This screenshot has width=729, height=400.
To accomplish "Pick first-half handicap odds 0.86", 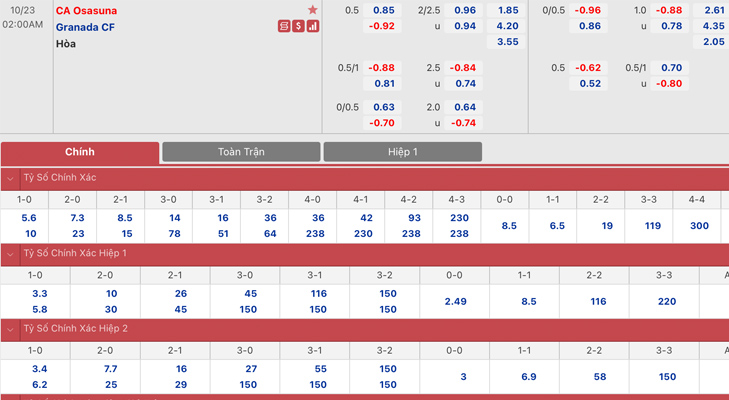I will pos(588,26).
